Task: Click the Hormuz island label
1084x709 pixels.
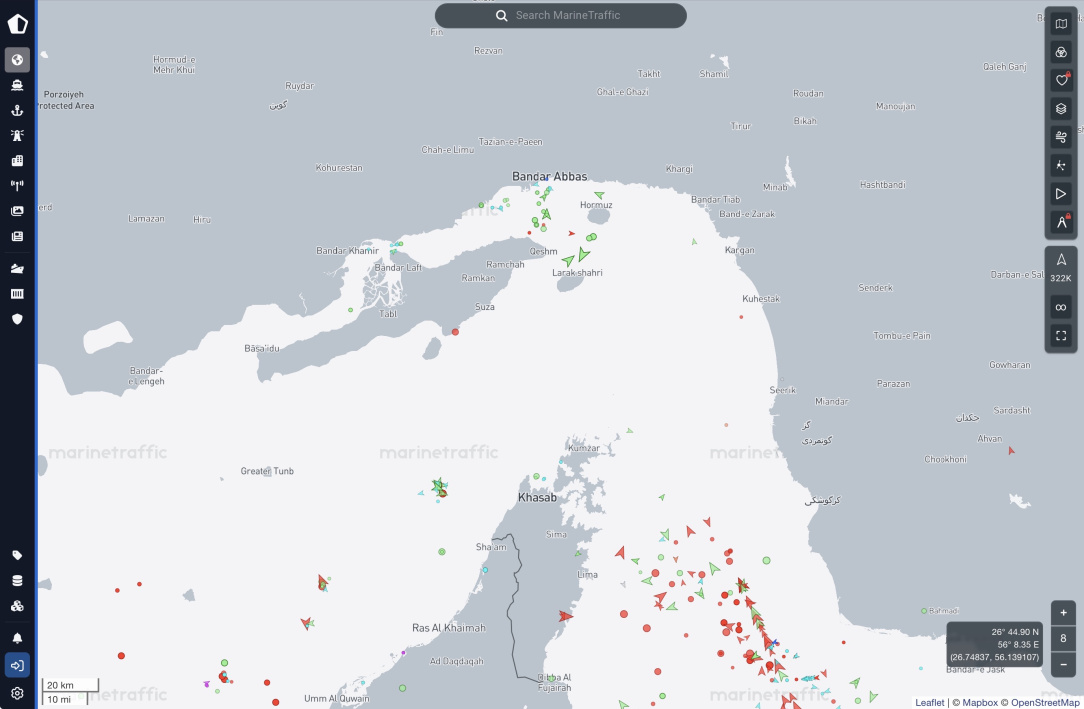Action: click(596, 205)
